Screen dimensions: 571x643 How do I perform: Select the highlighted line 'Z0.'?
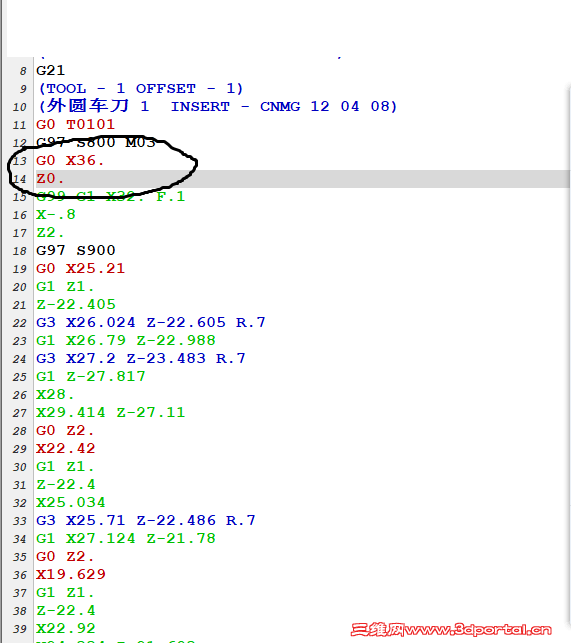coord(303,178)
